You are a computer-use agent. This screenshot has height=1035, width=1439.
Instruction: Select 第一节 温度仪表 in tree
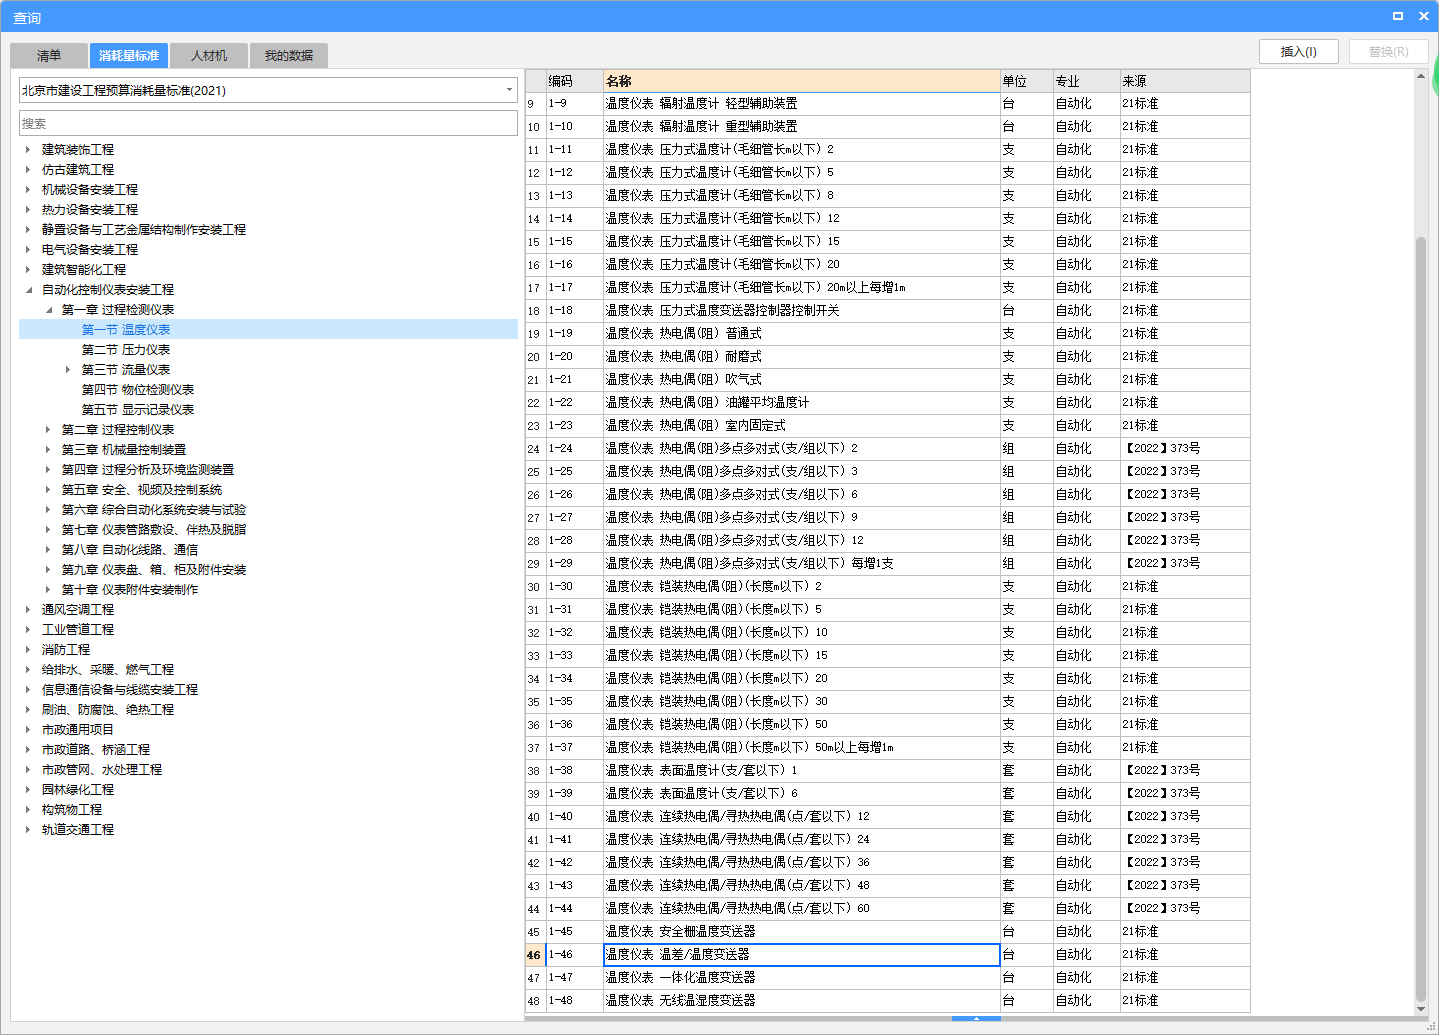coord(126,330)
